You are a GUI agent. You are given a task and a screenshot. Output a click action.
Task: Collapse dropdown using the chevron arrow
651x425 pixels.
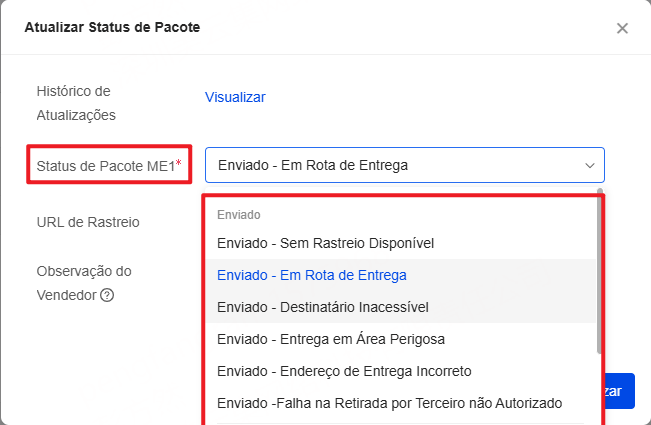[x=590, y=166]
